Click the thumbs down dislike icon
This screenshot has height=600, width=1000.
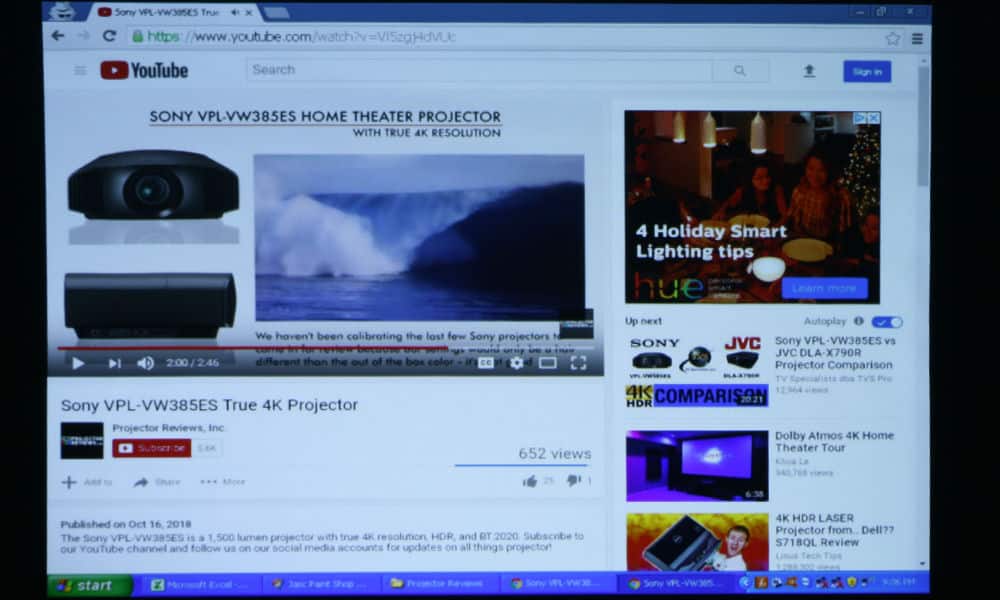[x=573, y=481]
